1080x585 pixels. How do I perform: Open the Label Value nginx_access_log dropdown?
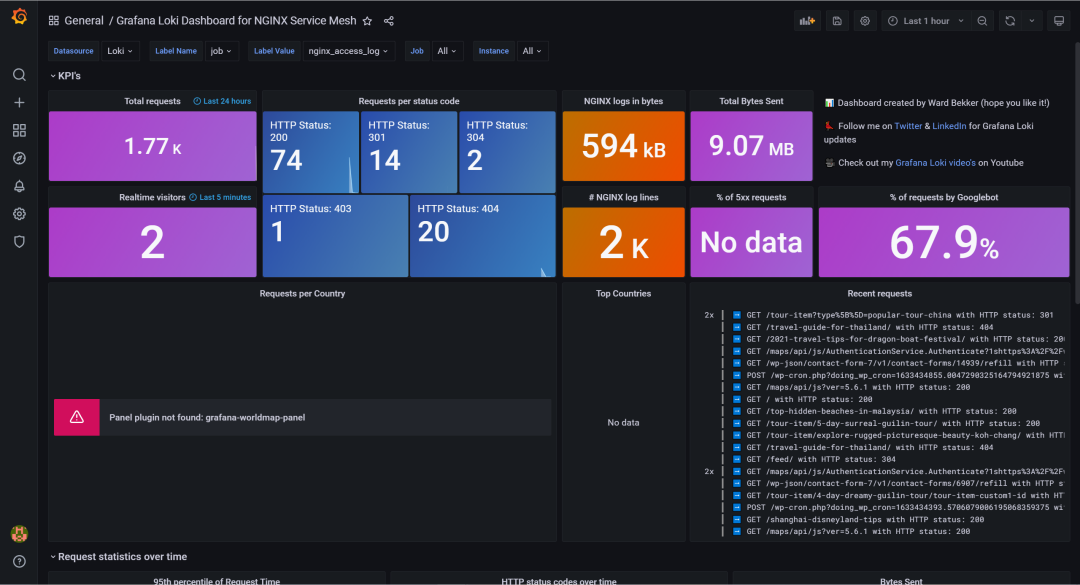coord(349,51)
